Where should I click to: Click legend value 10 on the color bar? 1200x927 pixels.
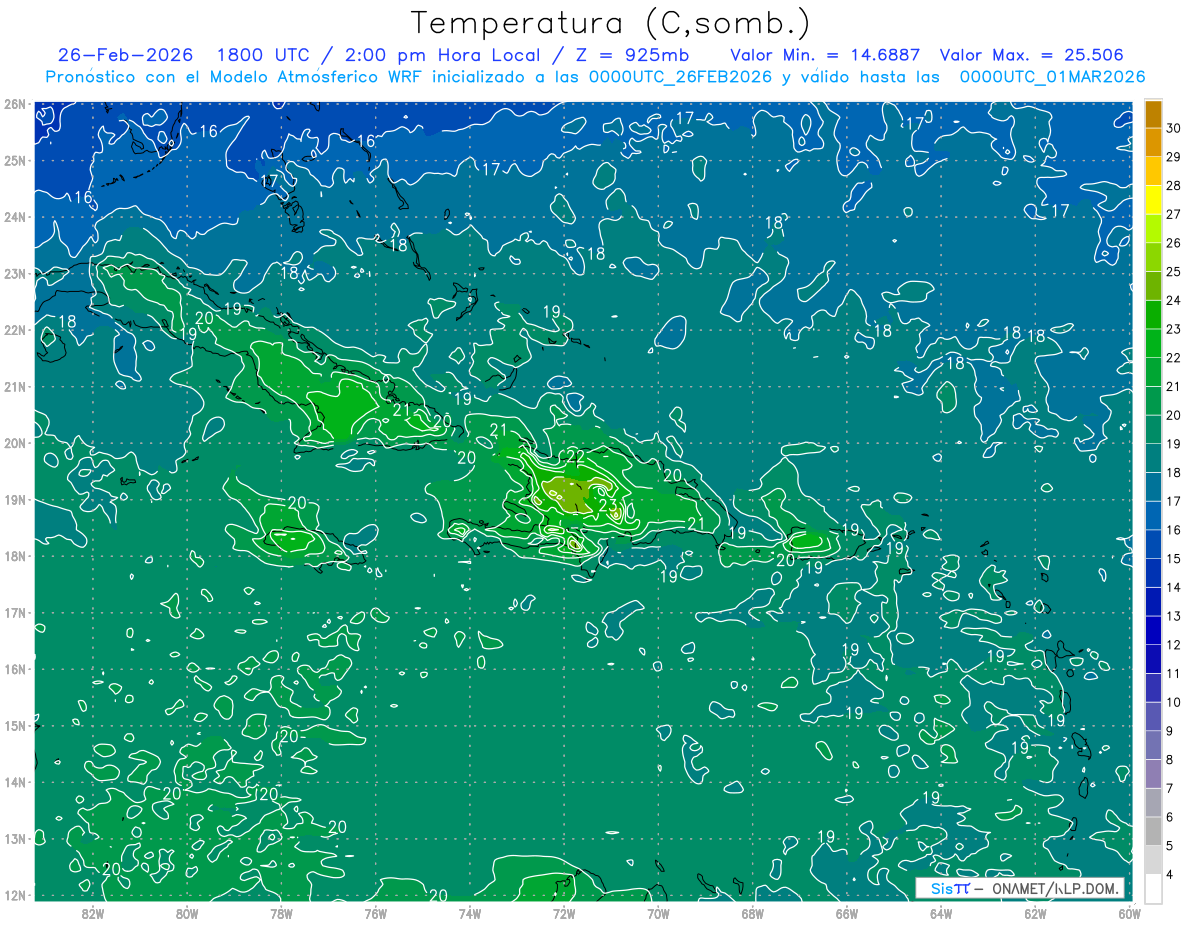pos(1175,702)
